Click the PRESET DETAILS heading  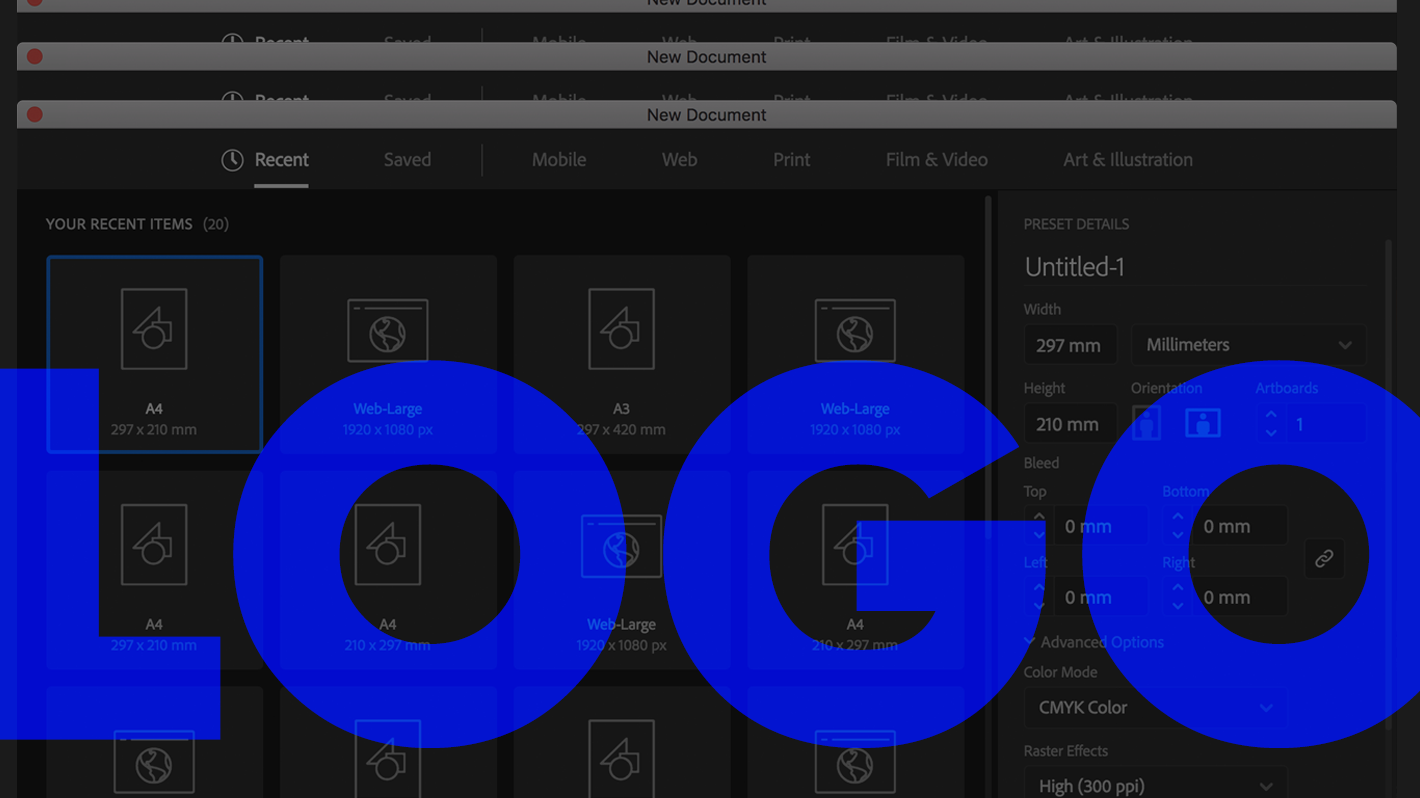pyautogui.click(x=1076, y=224)
